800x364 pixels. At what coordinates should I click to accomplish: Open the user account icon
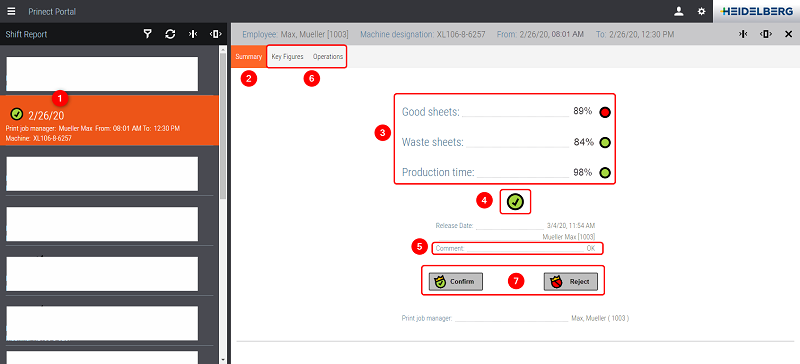coord(679,11)
